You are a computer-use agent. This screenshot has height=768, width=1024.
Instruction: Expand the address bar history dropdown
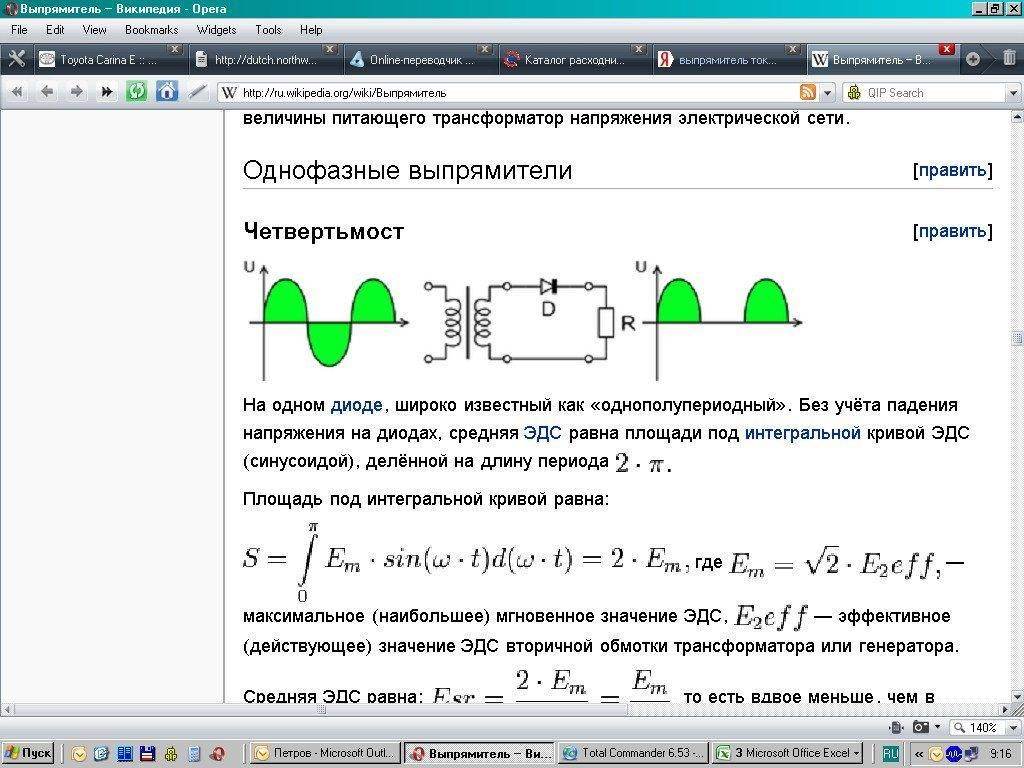click(828, 93)
